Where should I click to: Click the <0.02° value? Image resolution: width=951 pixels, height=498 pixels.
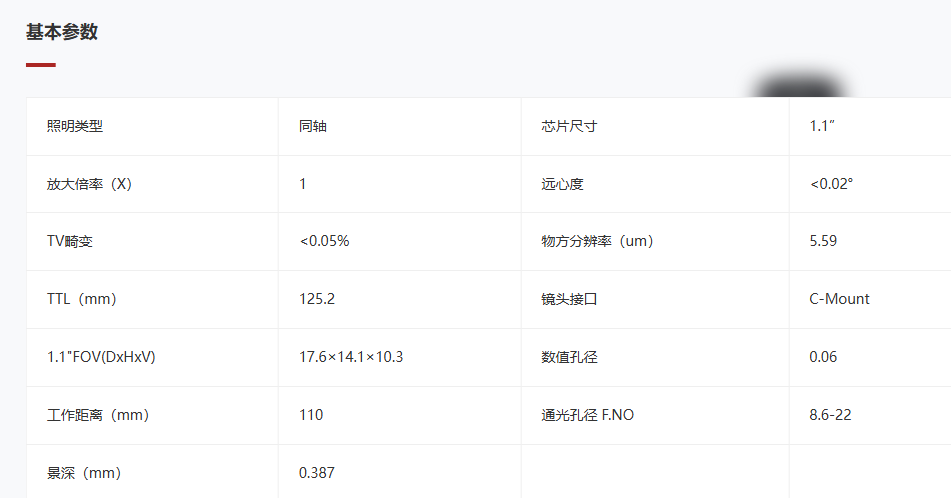coord(832,184)
